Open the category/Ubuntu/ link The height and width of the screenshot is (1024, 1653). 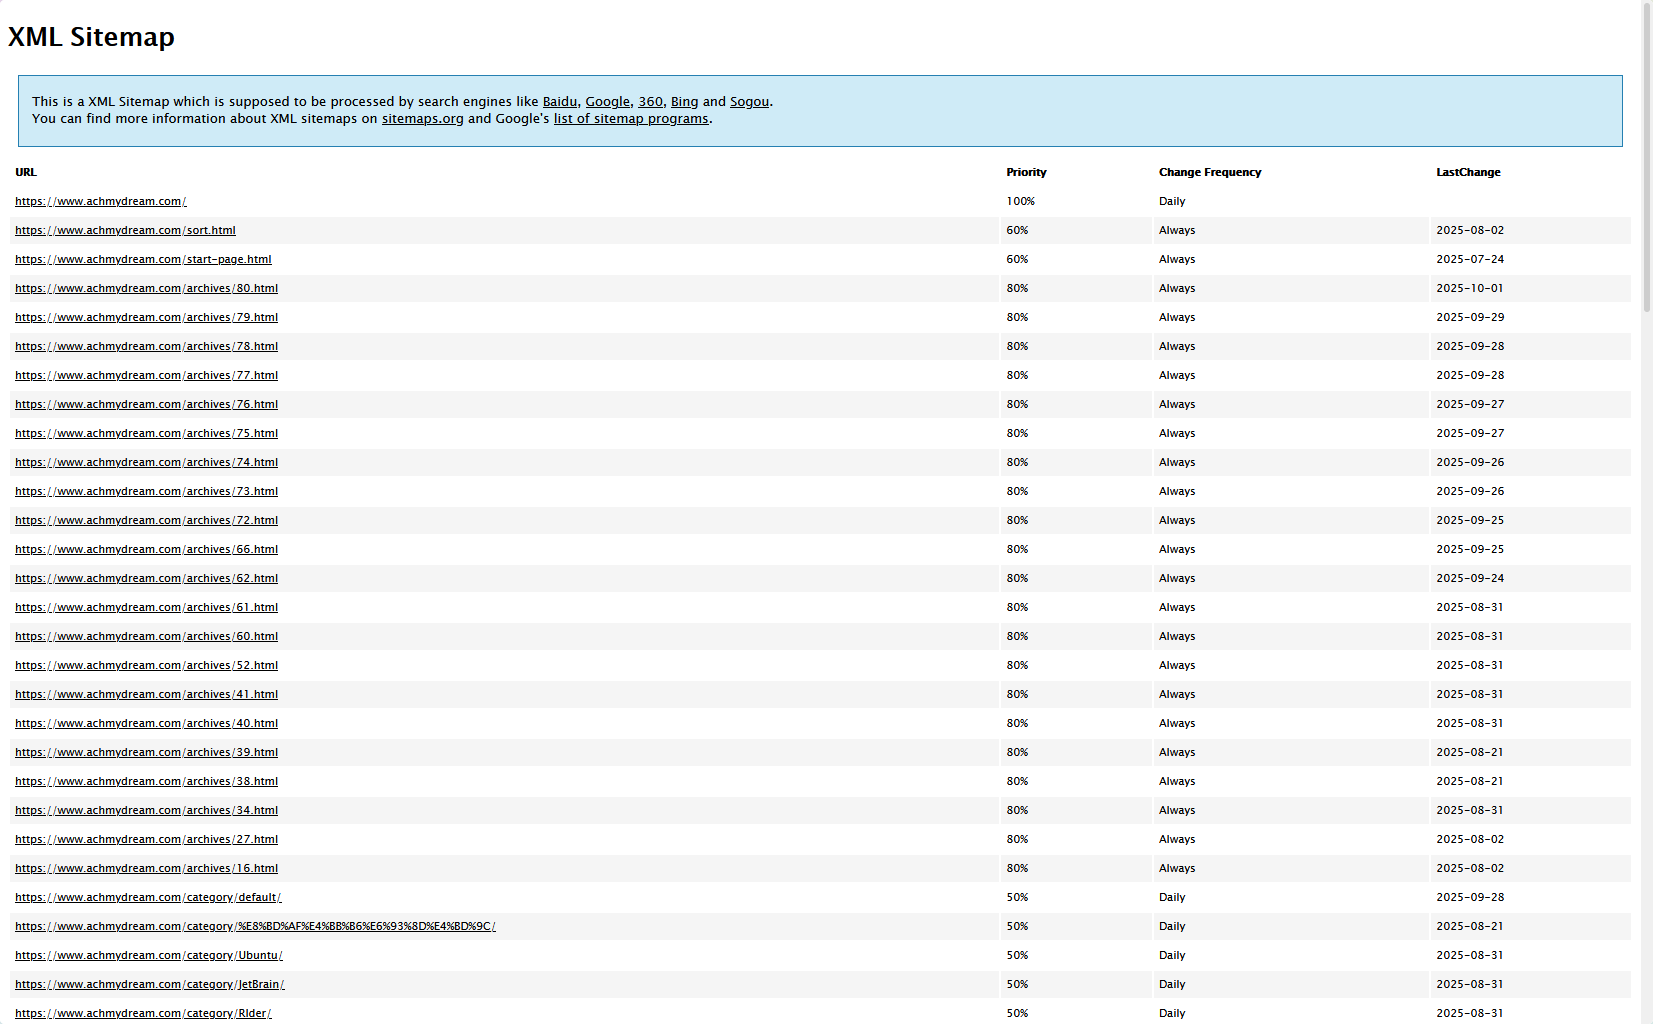pos(148,956)
